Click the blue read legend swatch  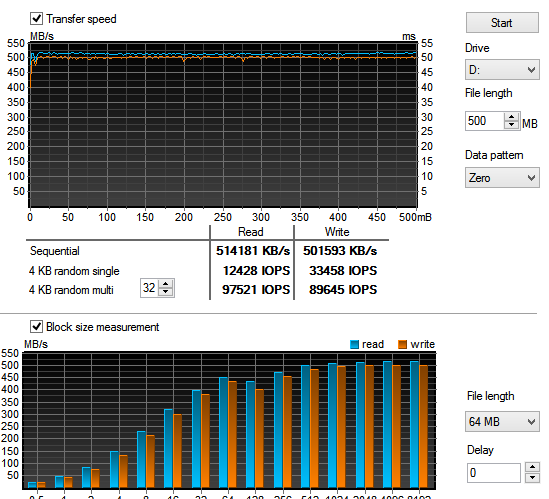coord(354,345)
